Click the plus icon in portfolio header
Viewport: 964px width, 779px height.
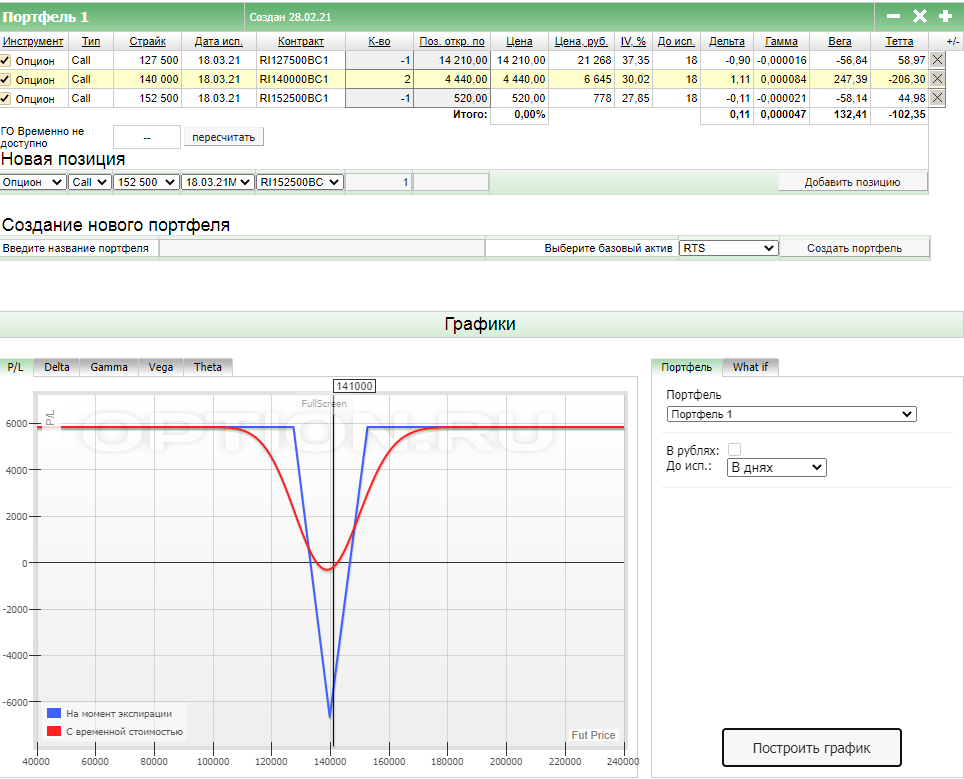point(946,17)
